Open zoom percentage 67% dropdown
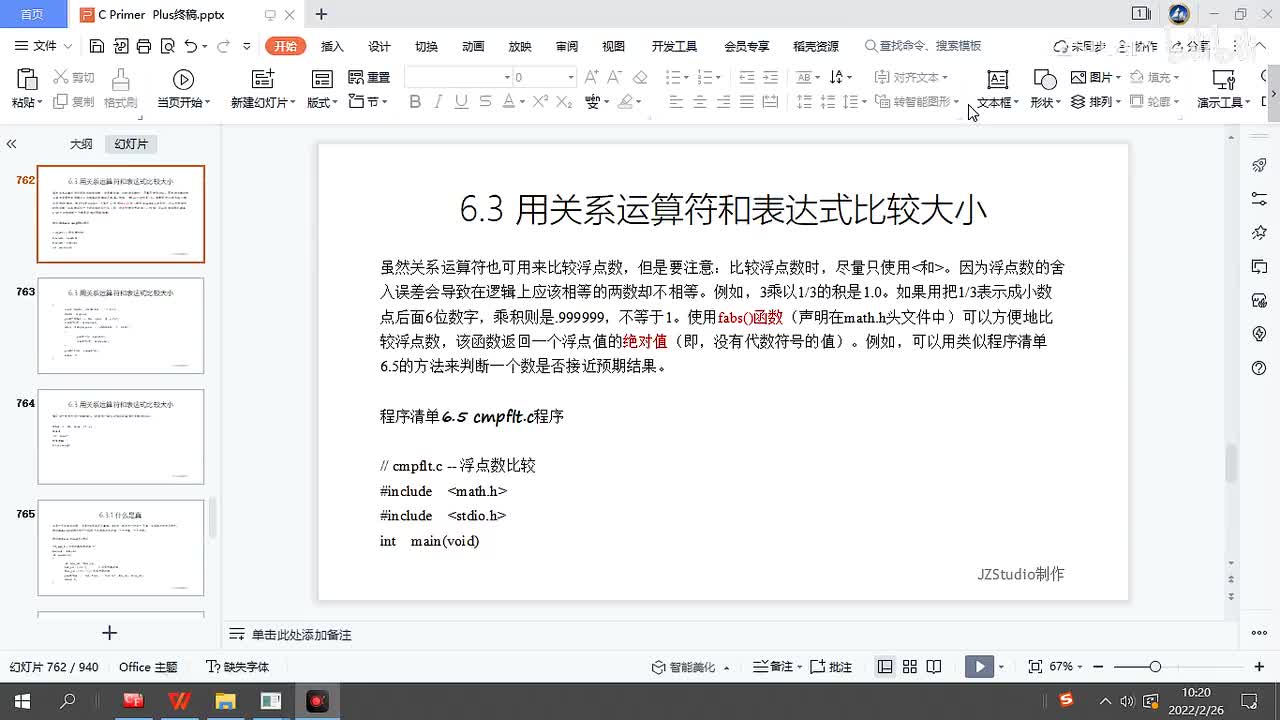The height and width of the screenshot is (720, 1280). pyautogui.click(x=1081, y=666)
